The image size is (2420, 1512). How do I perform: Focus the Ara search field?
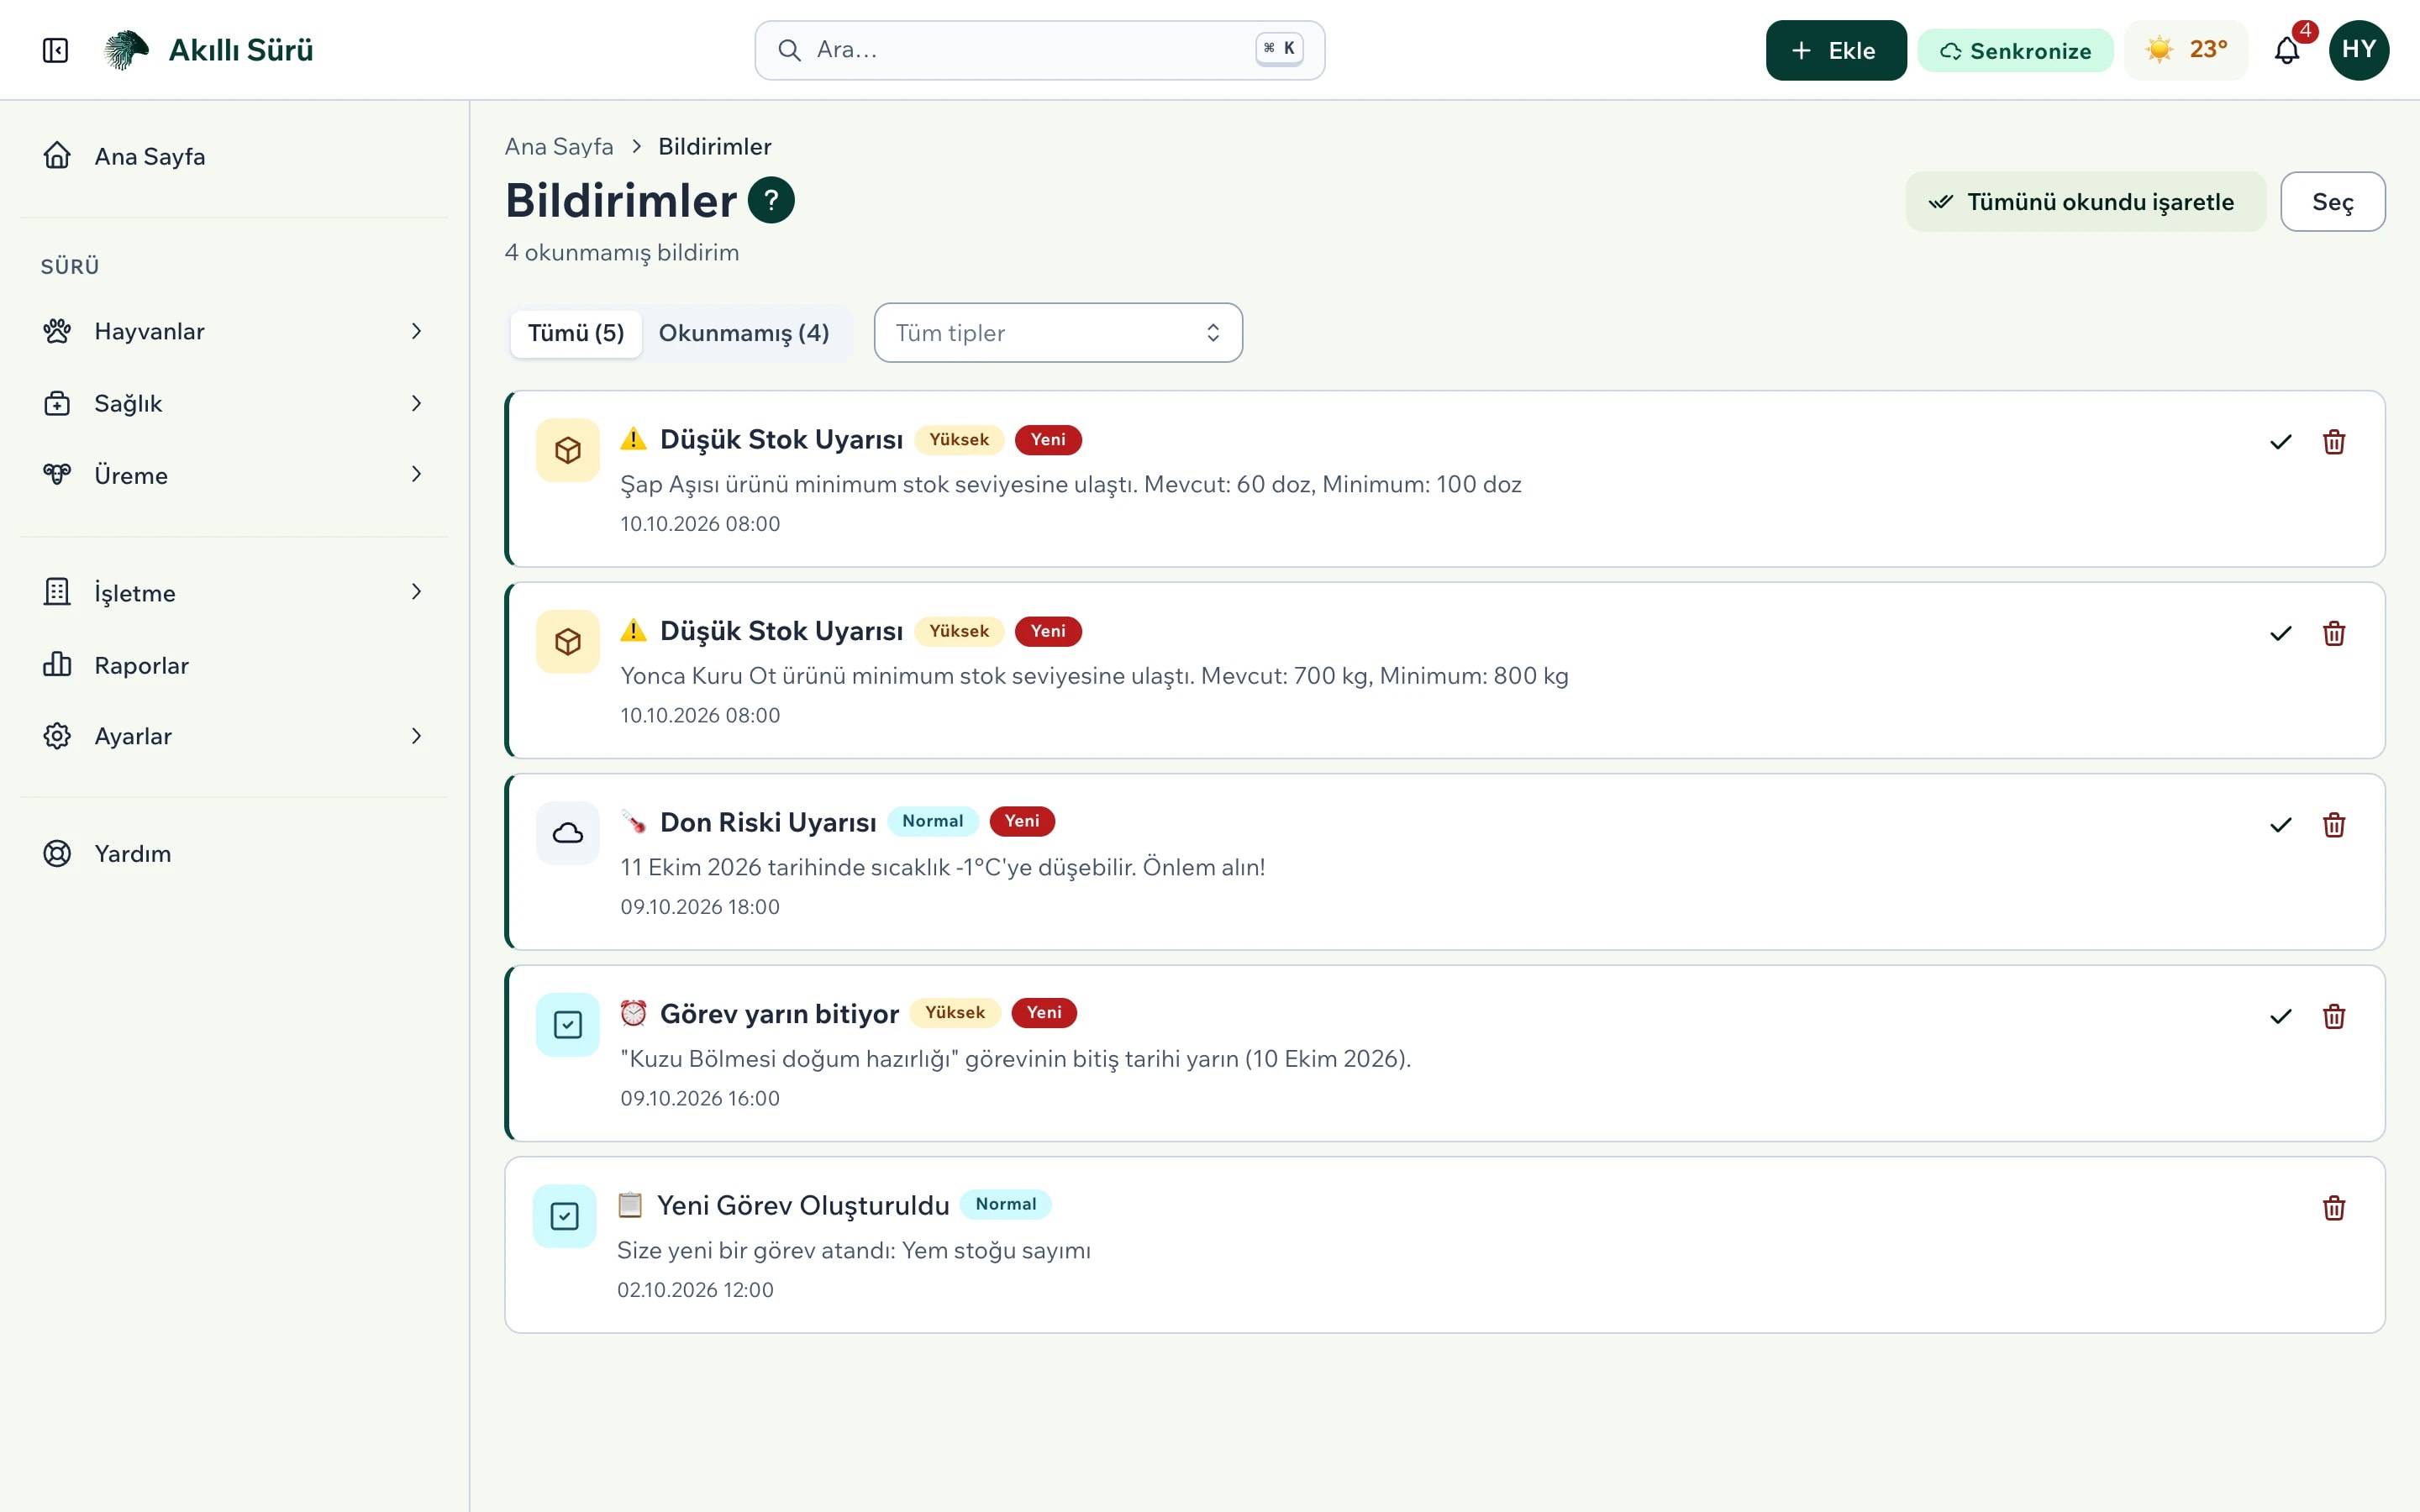pos(1039,50)
